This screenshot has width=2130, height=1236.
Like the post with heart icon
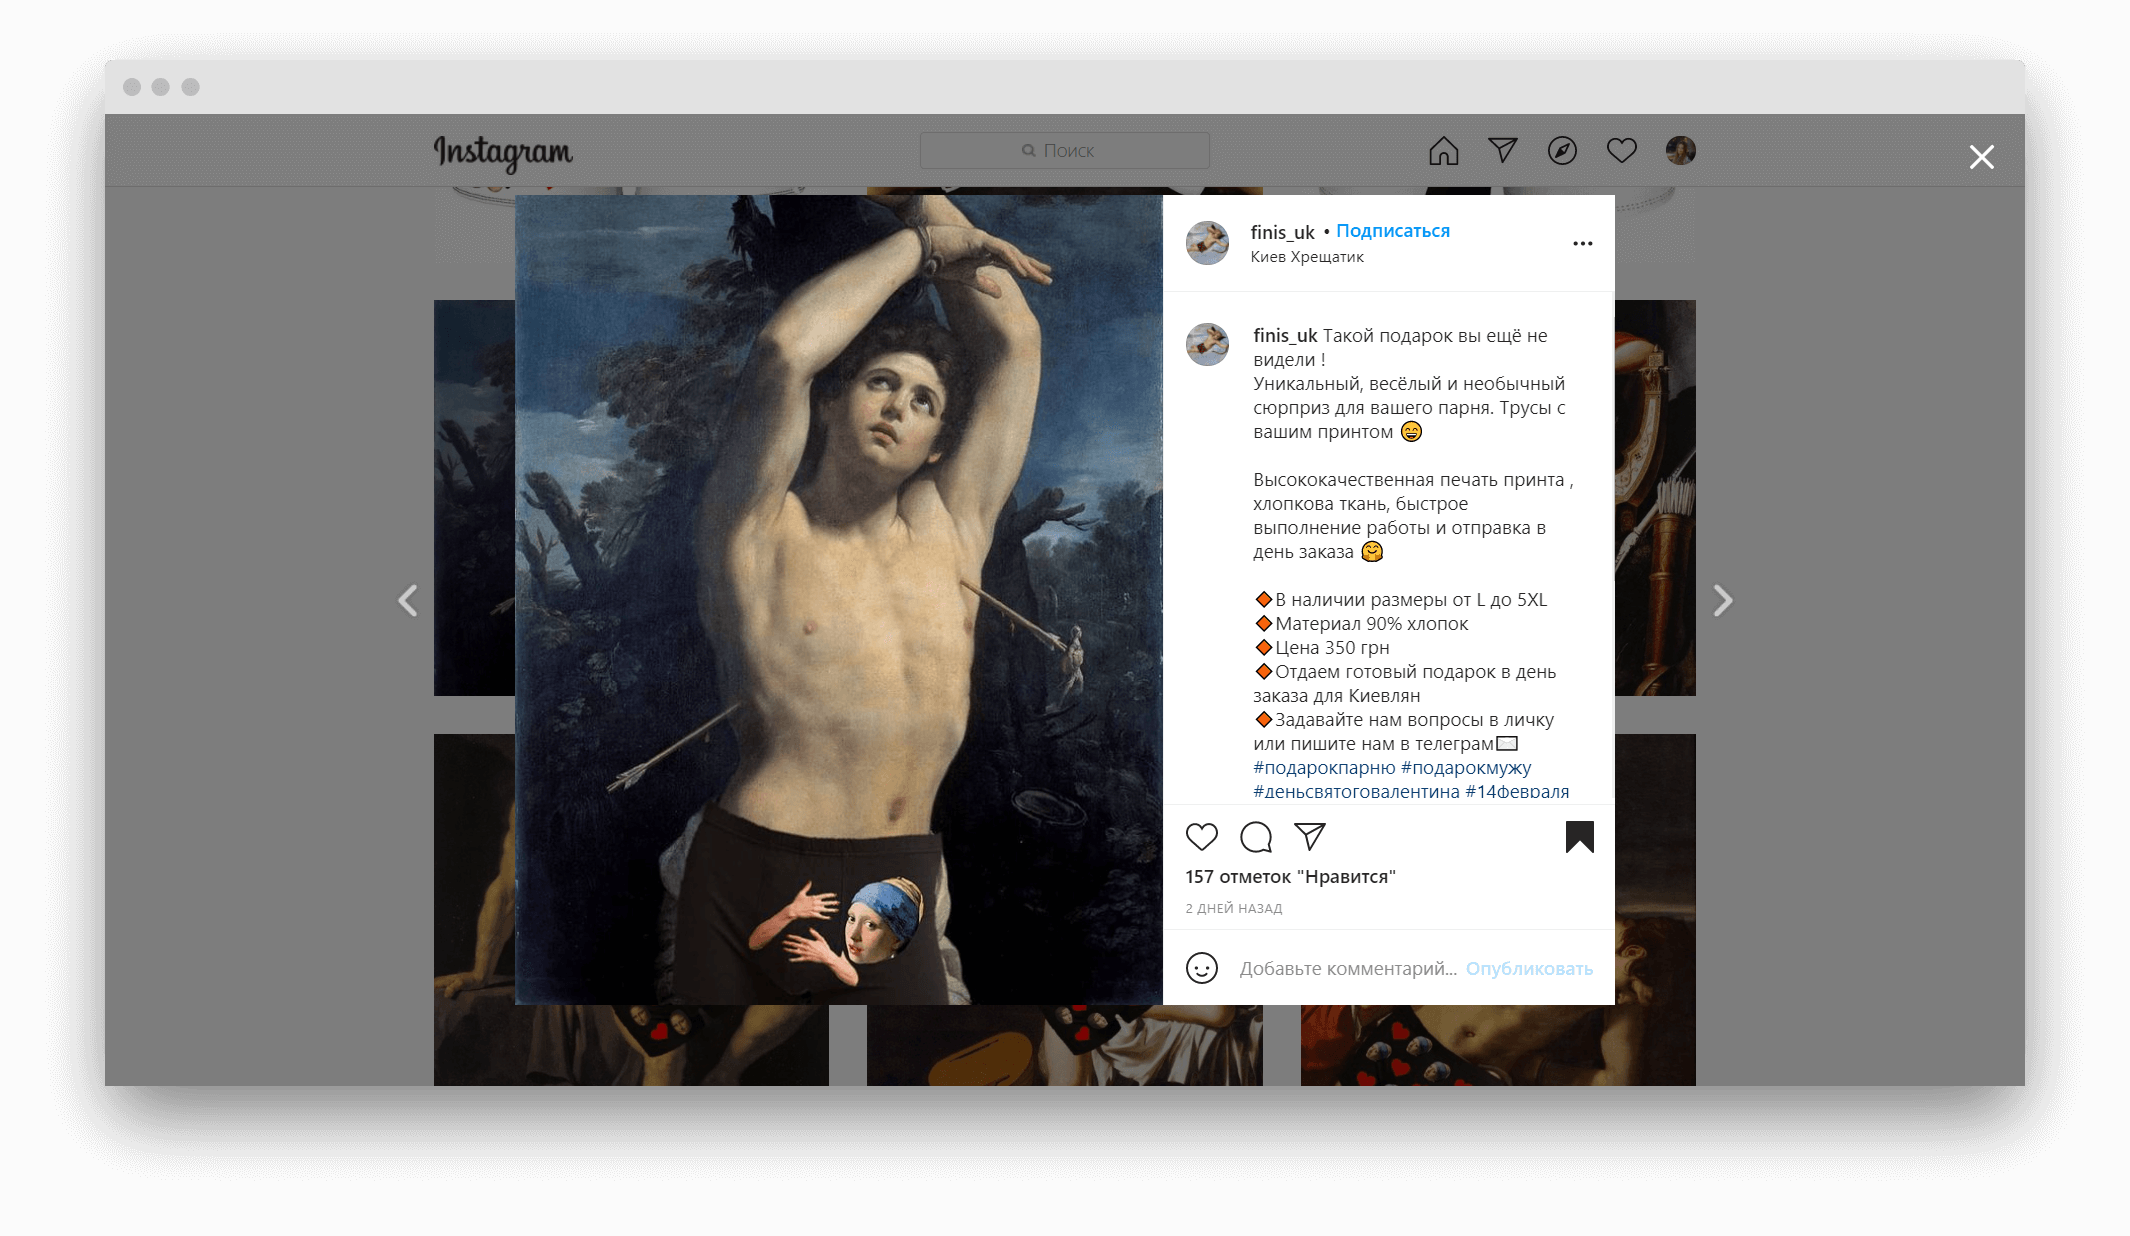pyautogui.click(x=1201, y=837)
